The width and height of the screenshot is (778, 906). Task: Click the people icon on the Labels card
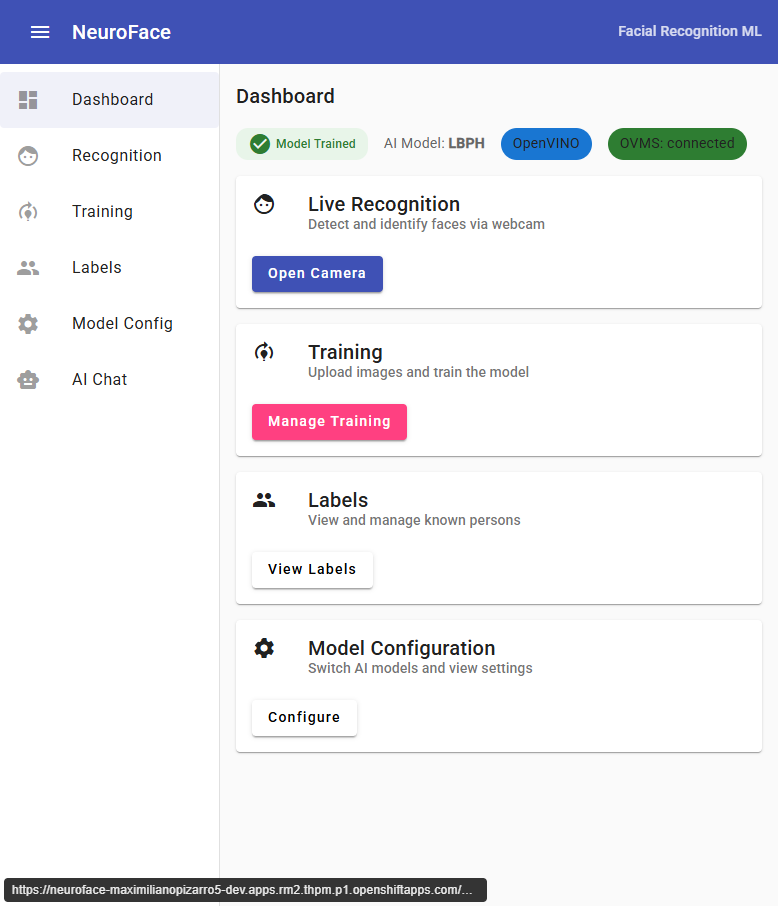264,499
